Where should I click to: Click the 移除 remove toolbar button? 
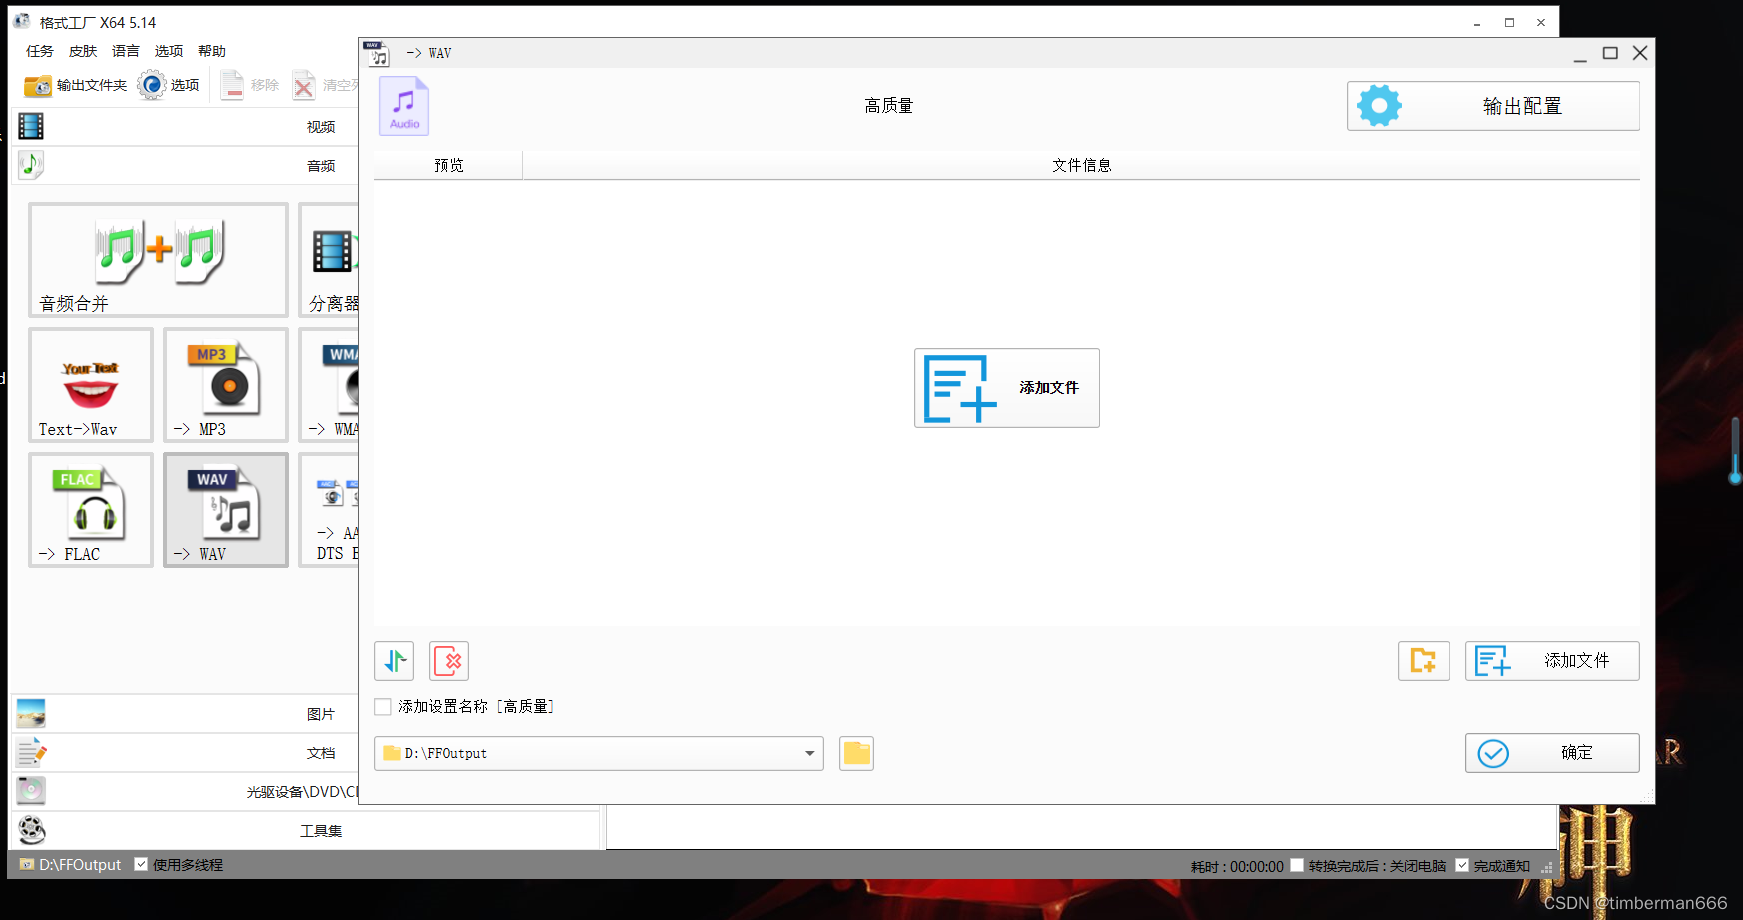[x=250, y=86]
